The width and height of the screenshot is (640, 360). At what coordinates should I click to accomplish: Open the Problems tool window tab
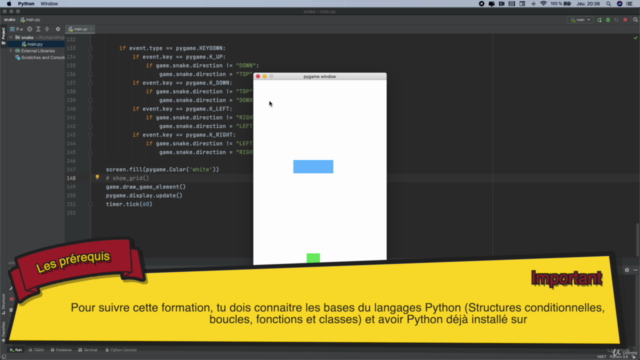point(61,350)
